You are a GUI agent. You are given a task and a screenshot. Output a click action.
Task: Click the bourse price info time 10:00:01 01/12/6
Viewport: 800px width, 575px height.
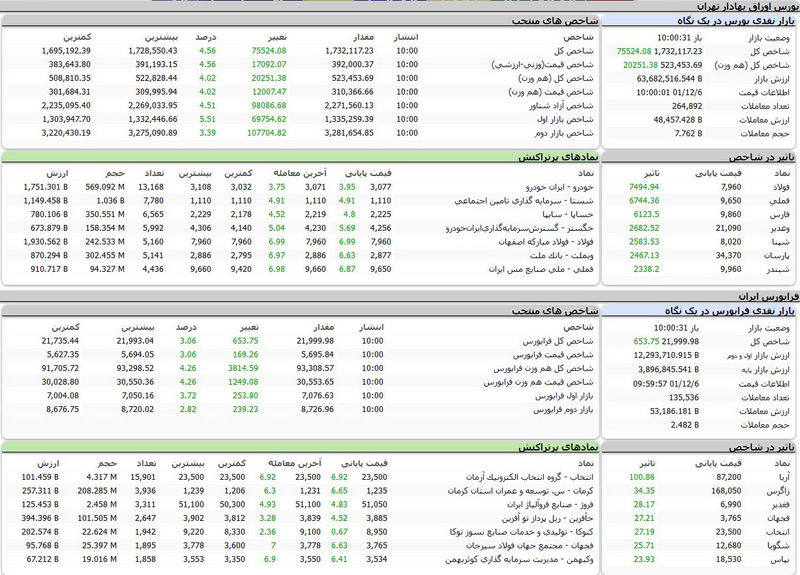click(669, 92)
